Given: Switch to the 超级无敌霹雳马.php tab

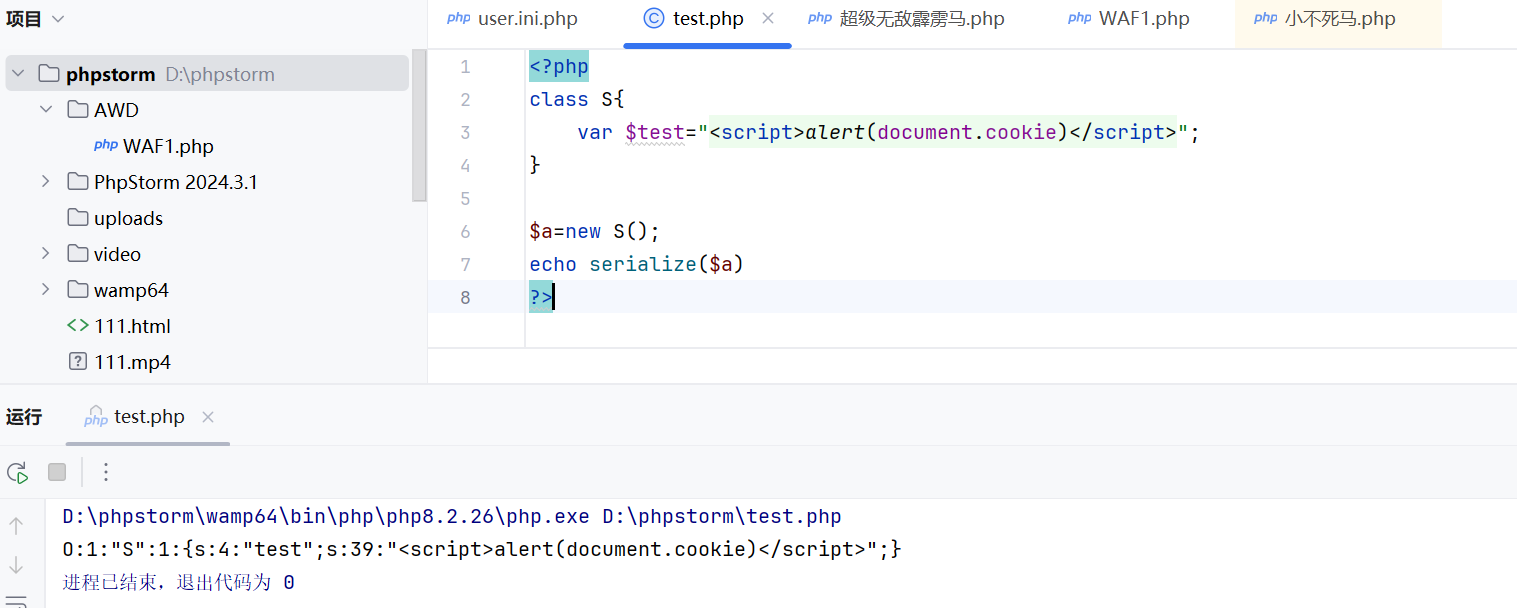Looking at the screenshot, I should 921,19.
